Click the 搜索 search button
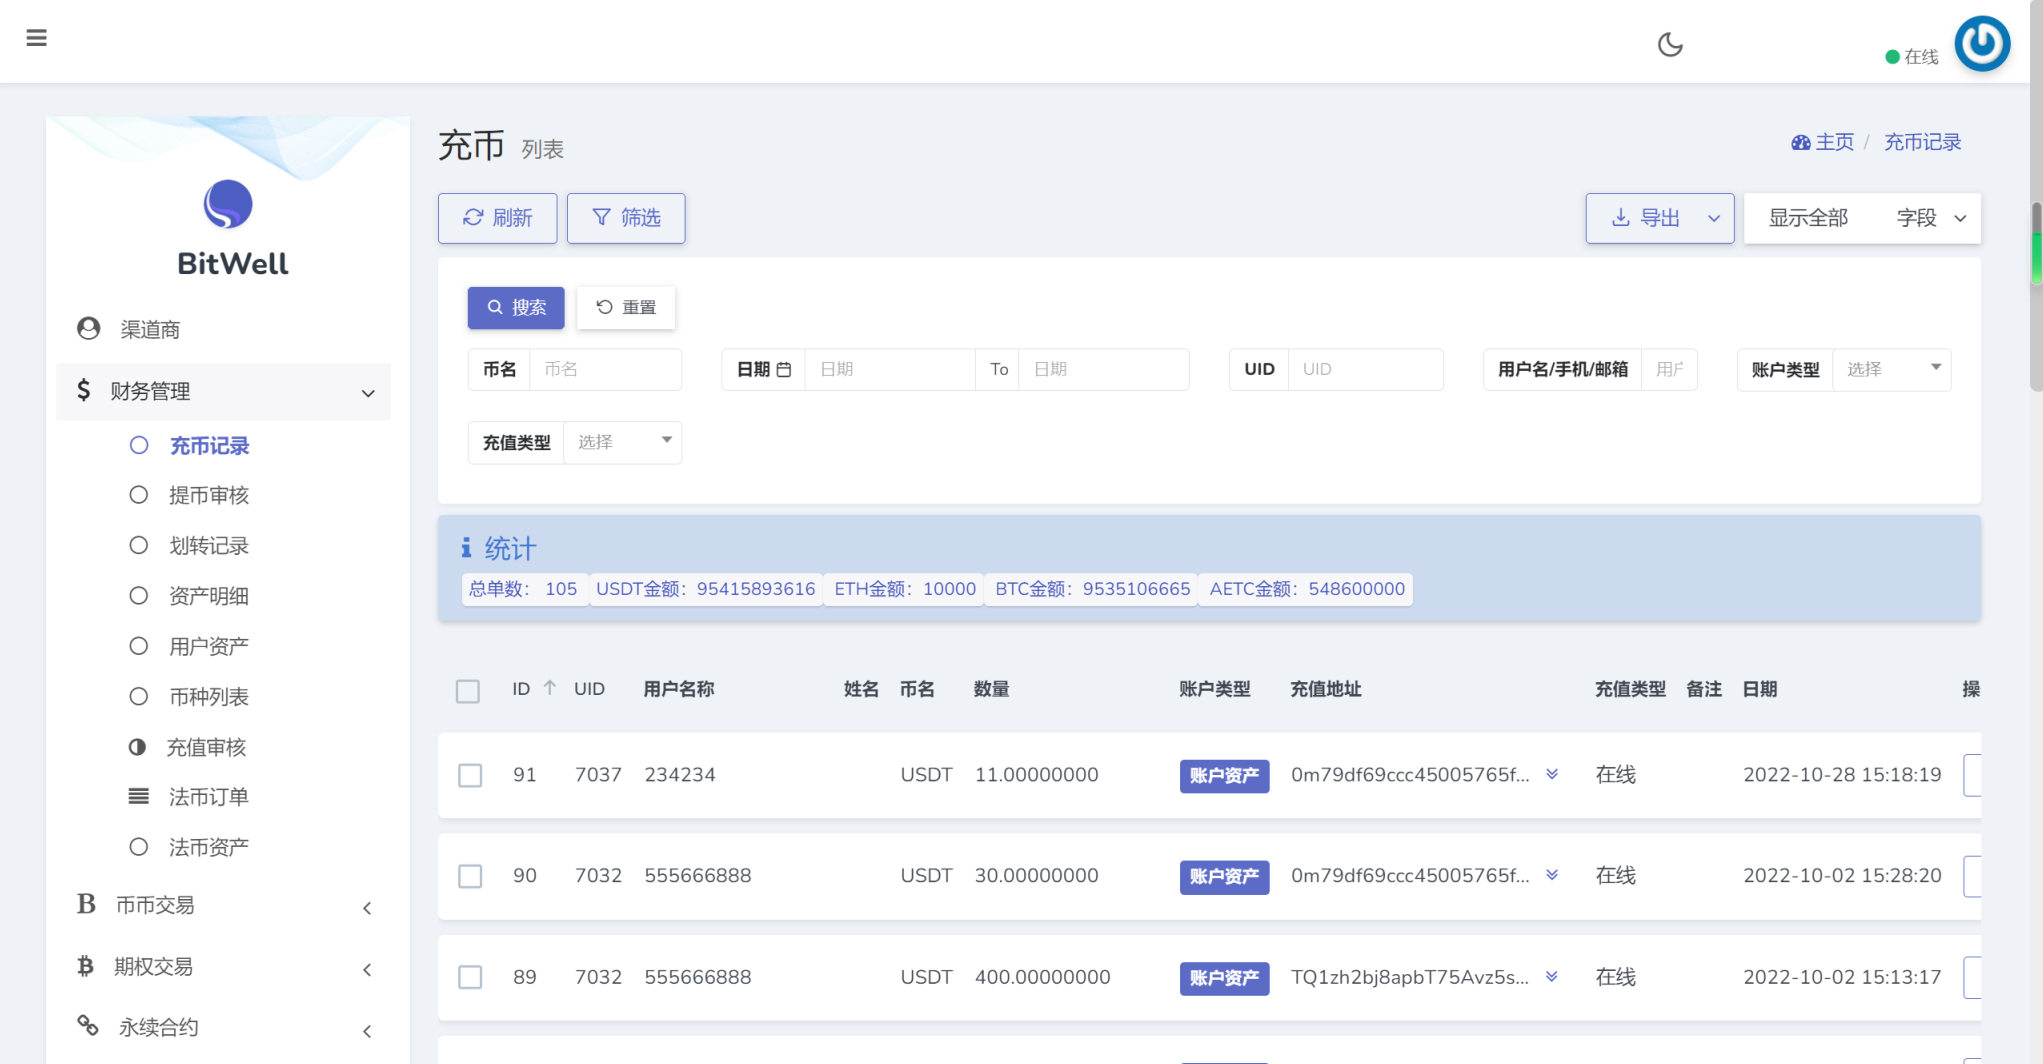Screen dimensions: 2043x1064 515,307
